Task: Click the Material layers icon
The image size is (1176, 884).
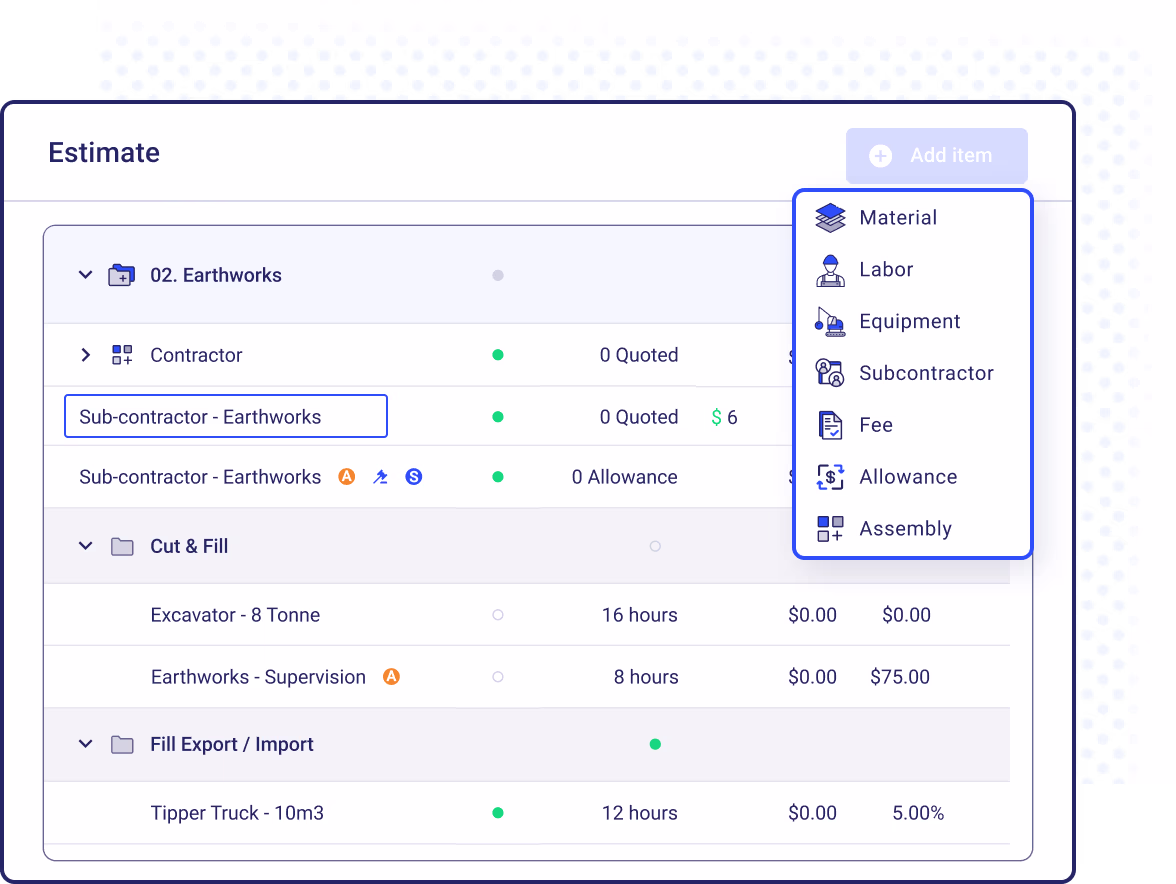Action: pos(830,217)
